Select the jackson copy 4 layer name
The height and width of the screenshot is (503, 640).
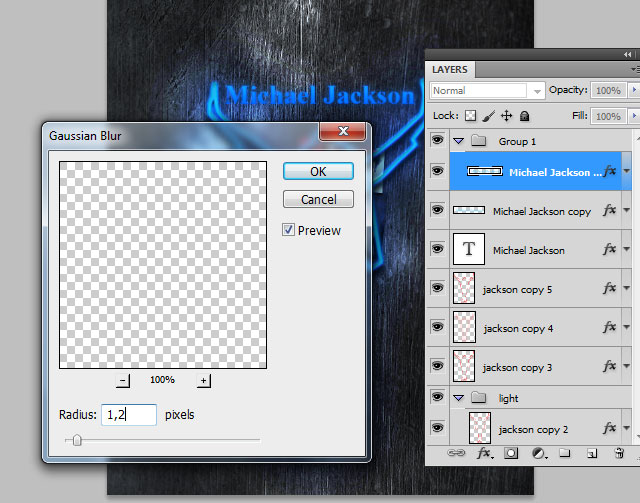pos(518,328)
